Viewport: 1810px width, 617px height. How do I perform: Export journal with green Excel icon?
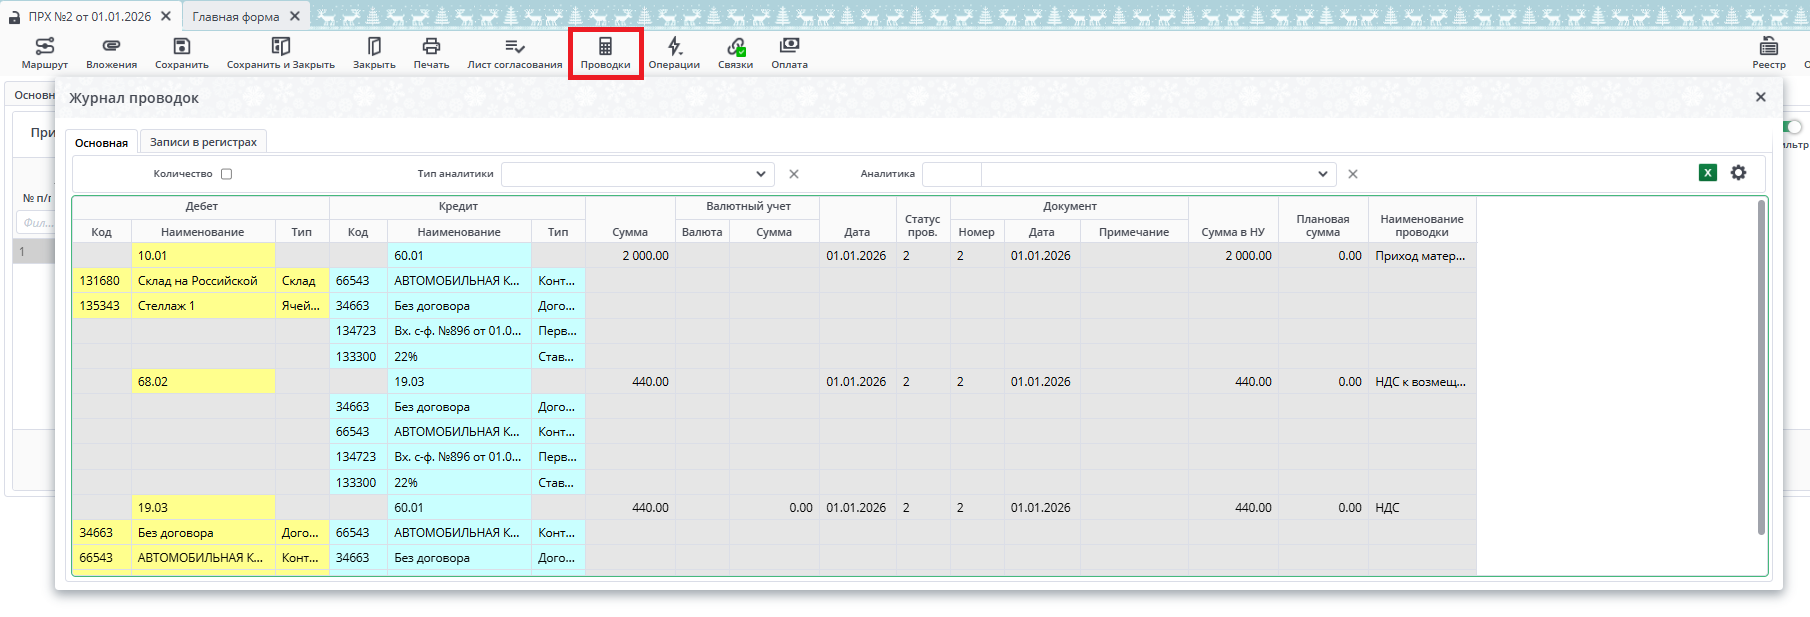coord(1708,173)
